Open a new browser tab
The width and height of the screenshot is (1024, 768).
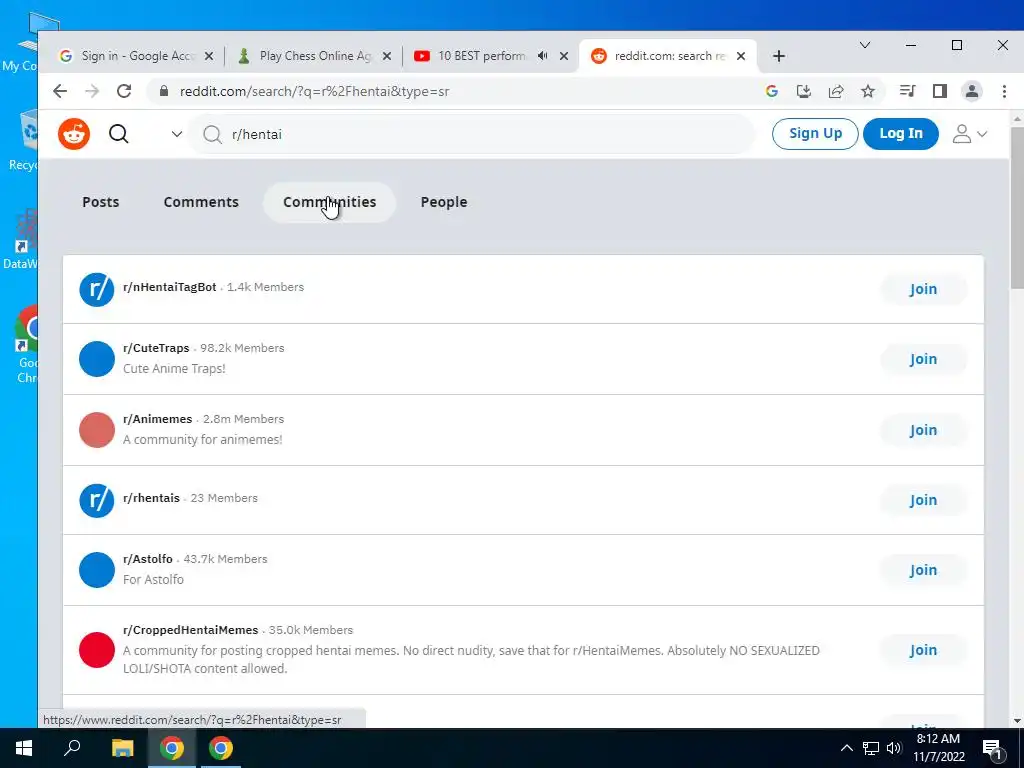pyautogui.click(x=778, y=56)
